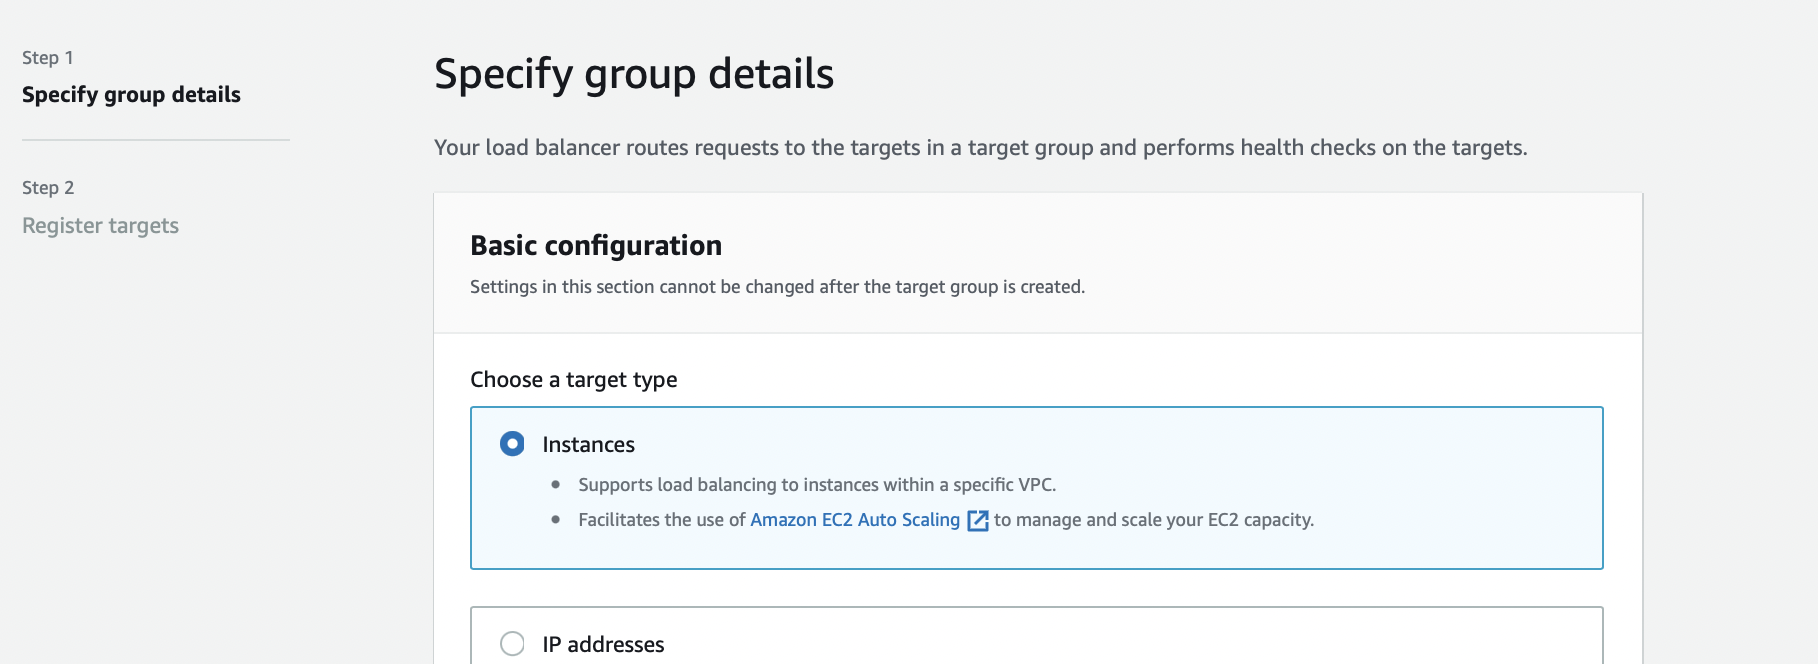Click the Specify group details page heading
This screenshot has width=1818, height=664.
634,74
